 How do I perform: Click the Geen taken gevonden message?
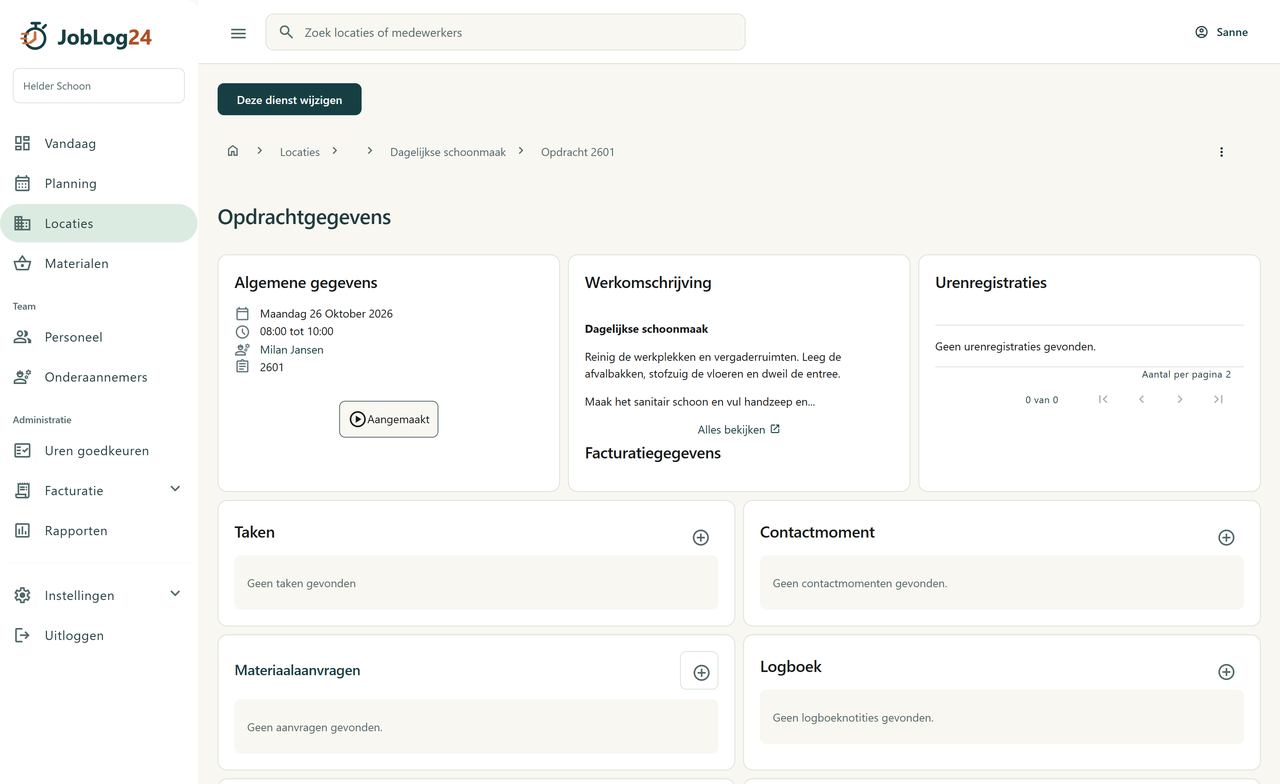(302, 583)
